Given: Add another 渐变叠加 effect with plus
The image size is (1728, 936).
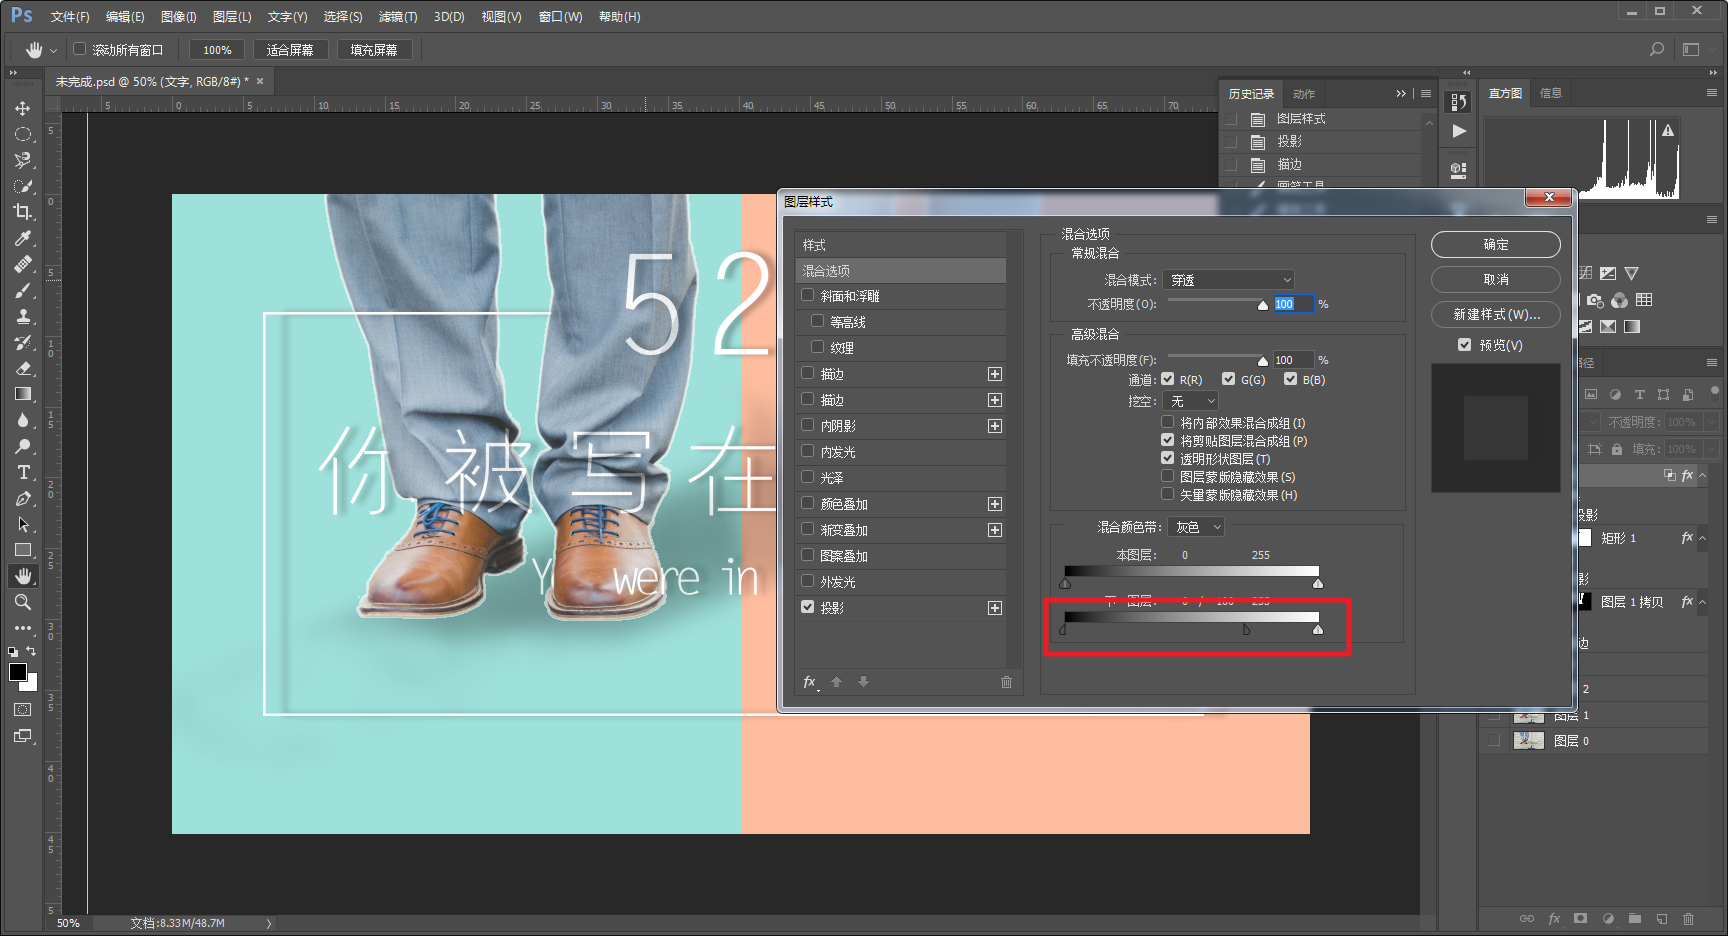Looking at the screenshot, I should pyautogui.click(x=995, y=530).
